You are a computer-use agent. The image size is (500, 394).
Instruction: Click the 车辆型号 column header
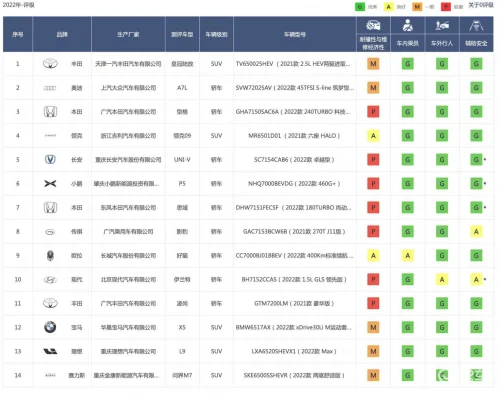point(295,34)
